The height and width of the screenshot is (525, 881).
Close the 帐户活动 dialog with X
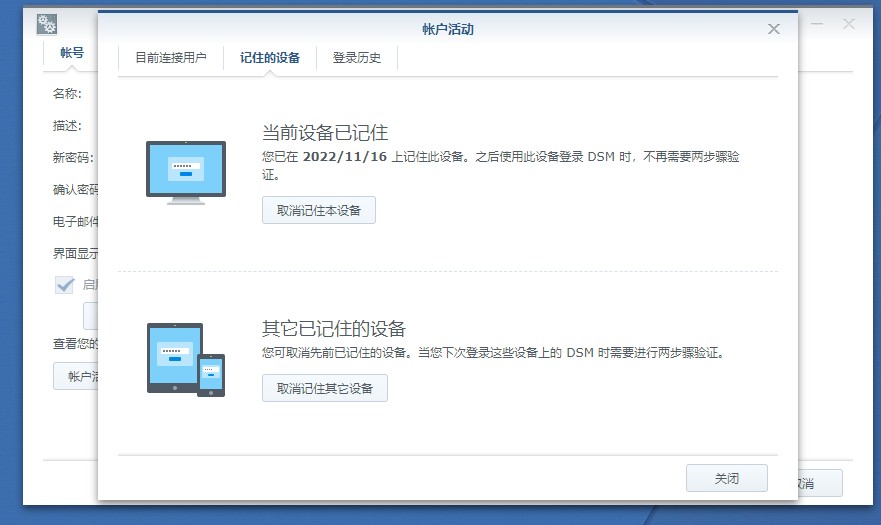[774, 29]
